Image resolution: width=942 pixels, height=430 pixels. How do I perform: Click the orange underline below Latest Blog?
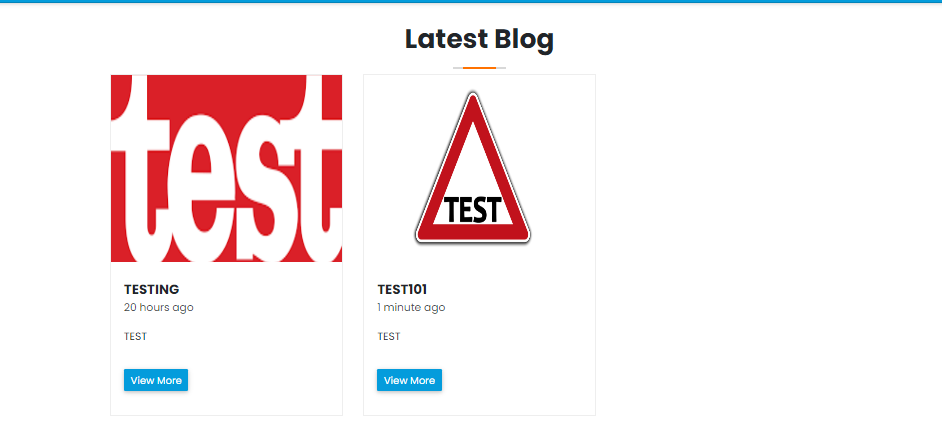point(479,68)
